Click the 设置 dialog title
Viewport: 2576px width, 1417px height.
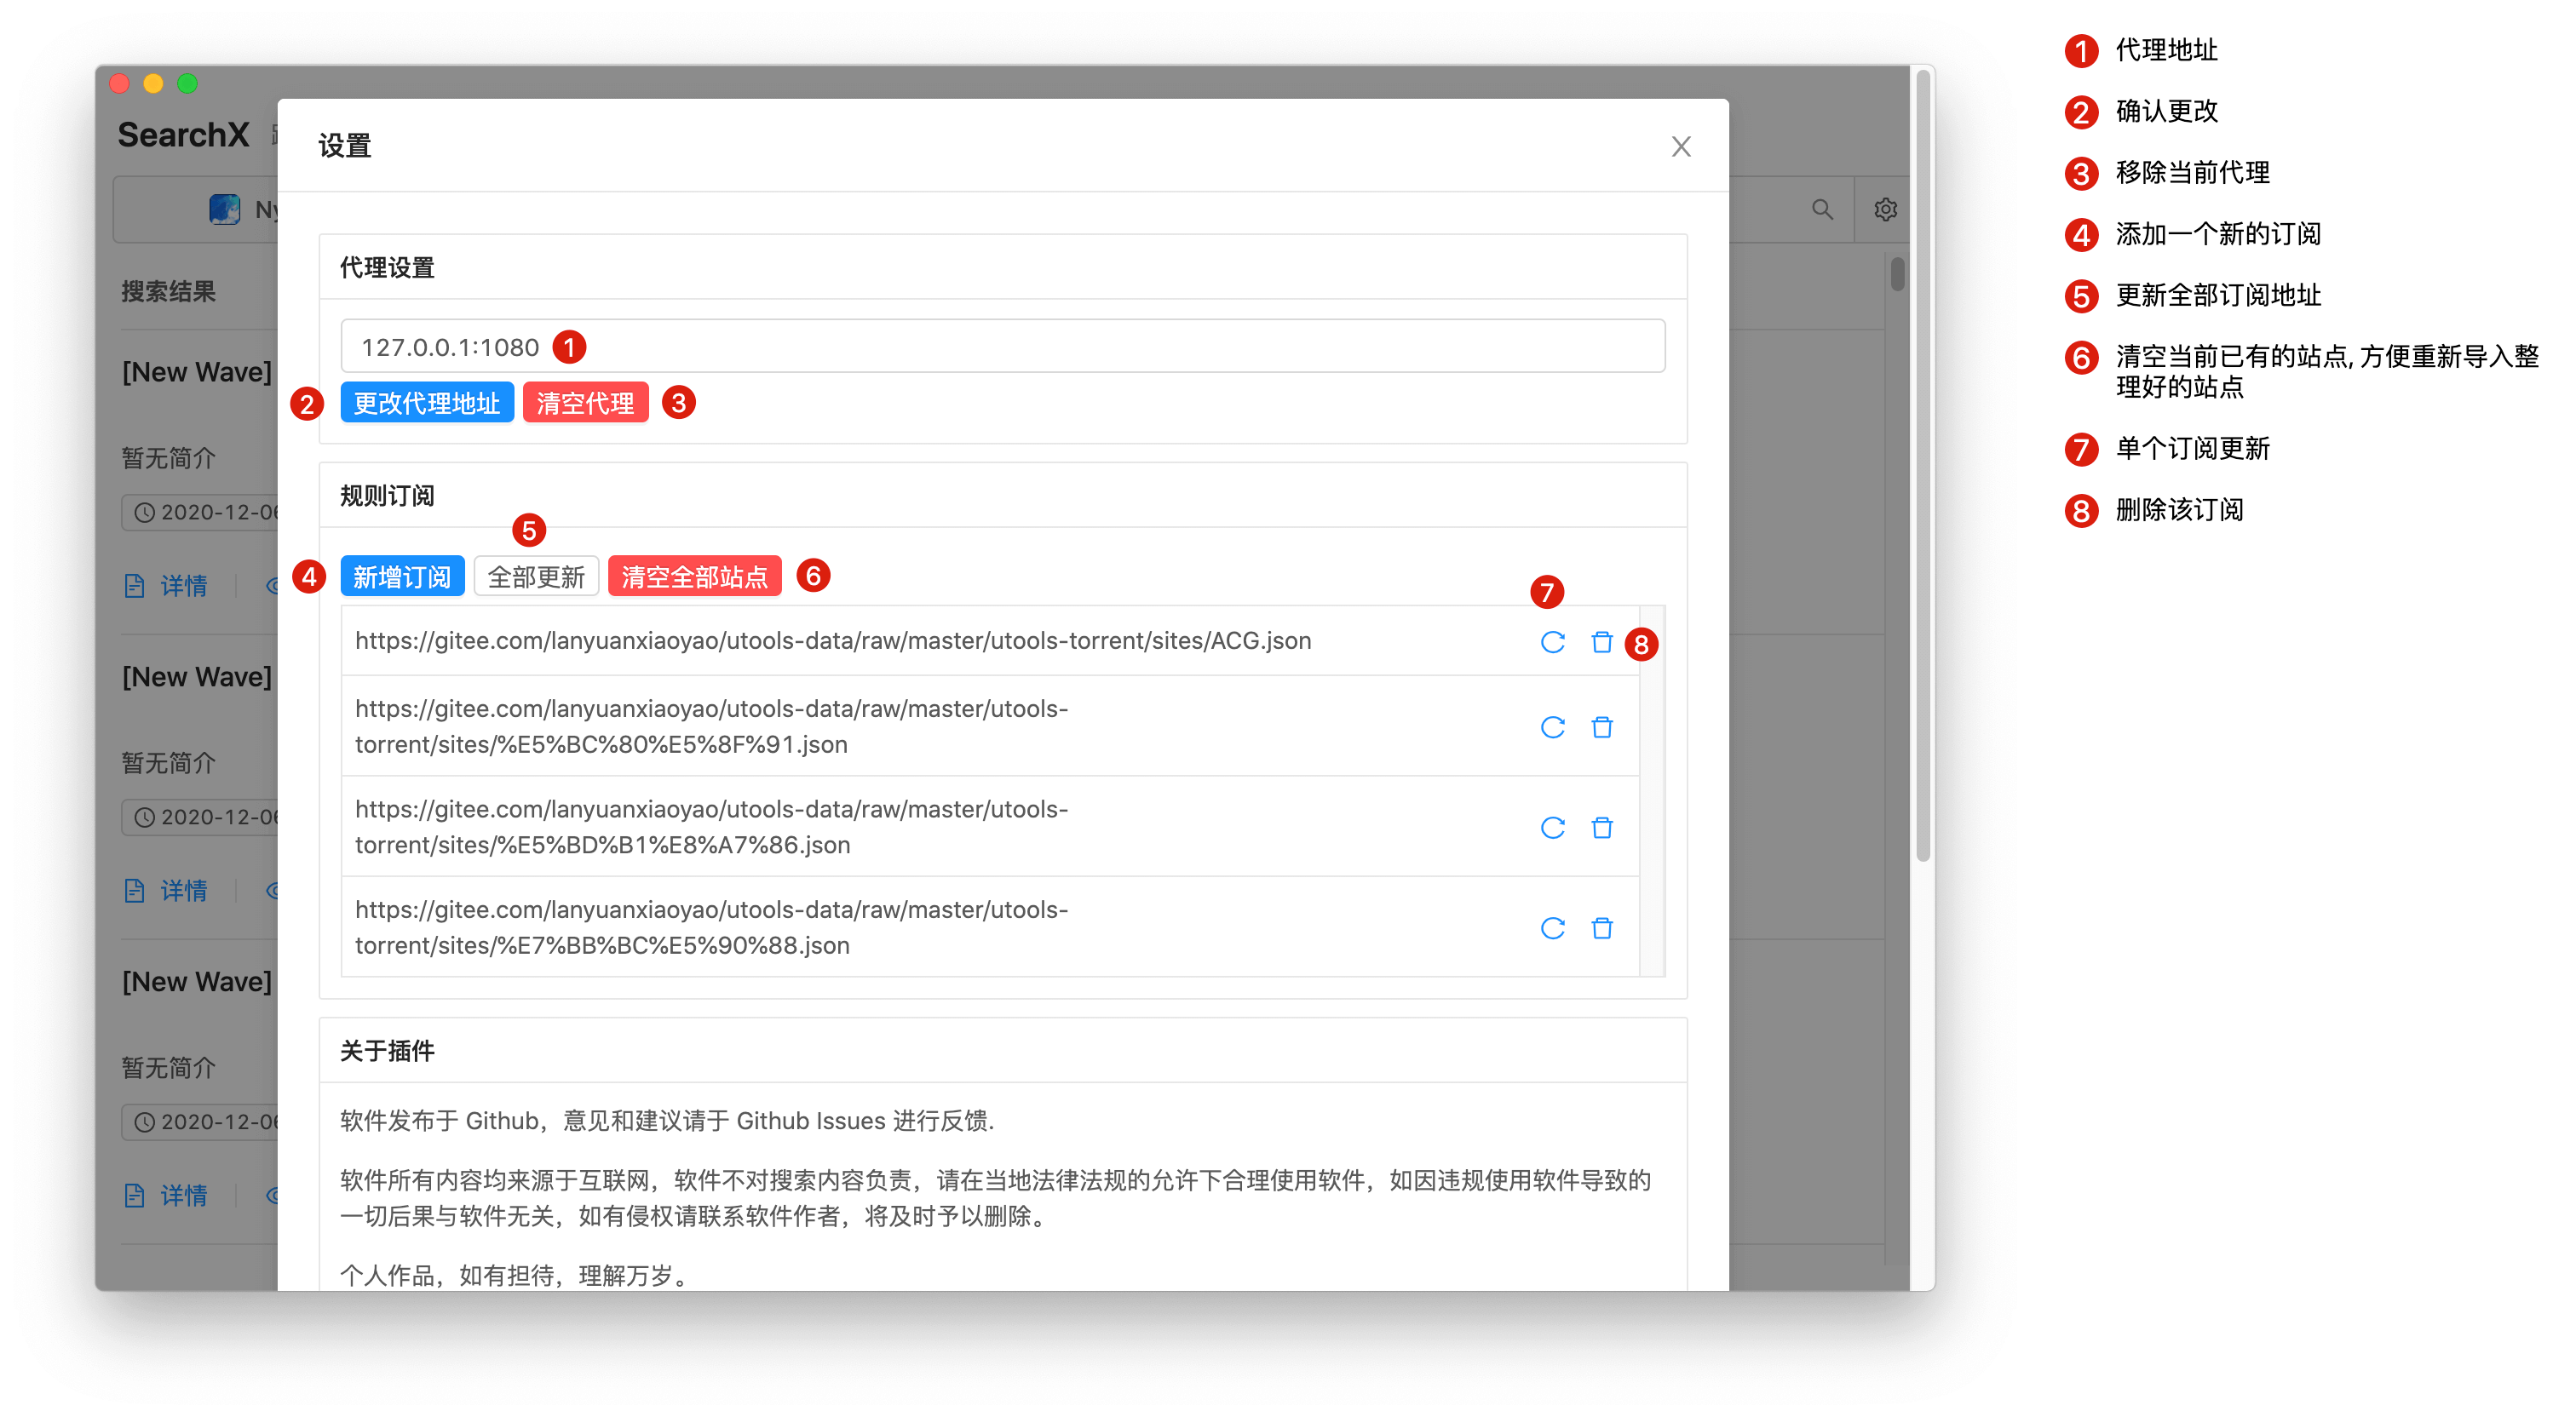click(345, 146)
